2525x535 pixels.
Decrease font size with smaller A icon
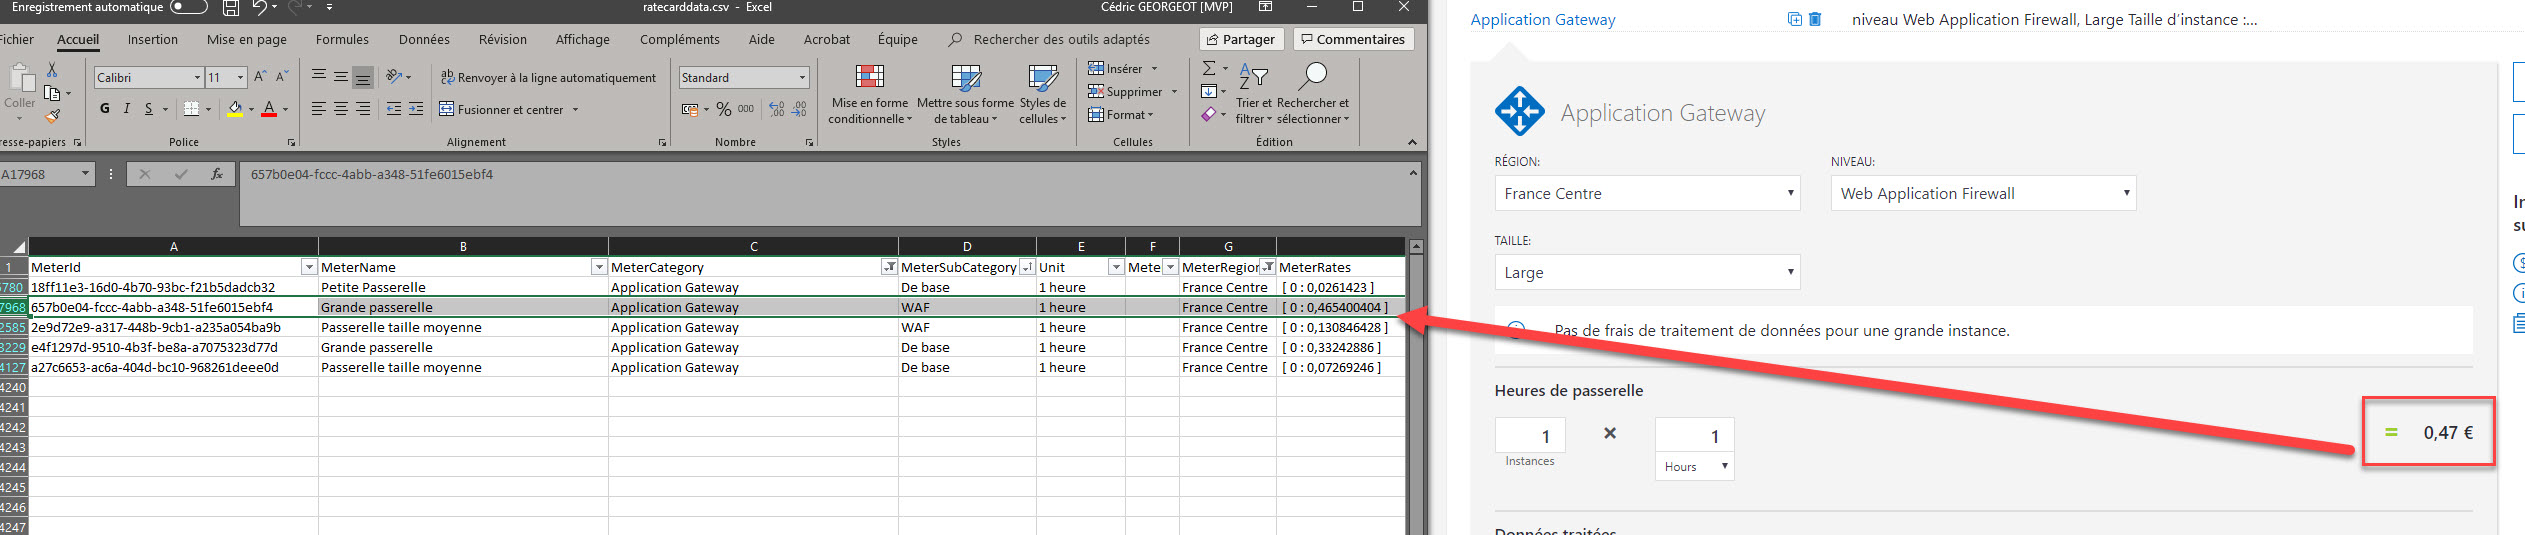point(282,77)
